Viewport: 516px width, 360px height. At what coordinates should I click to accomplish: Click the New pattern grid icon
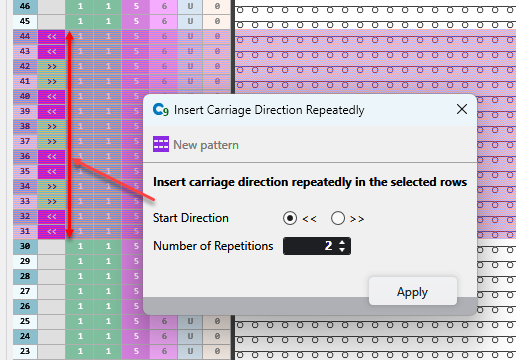(161, 144)
